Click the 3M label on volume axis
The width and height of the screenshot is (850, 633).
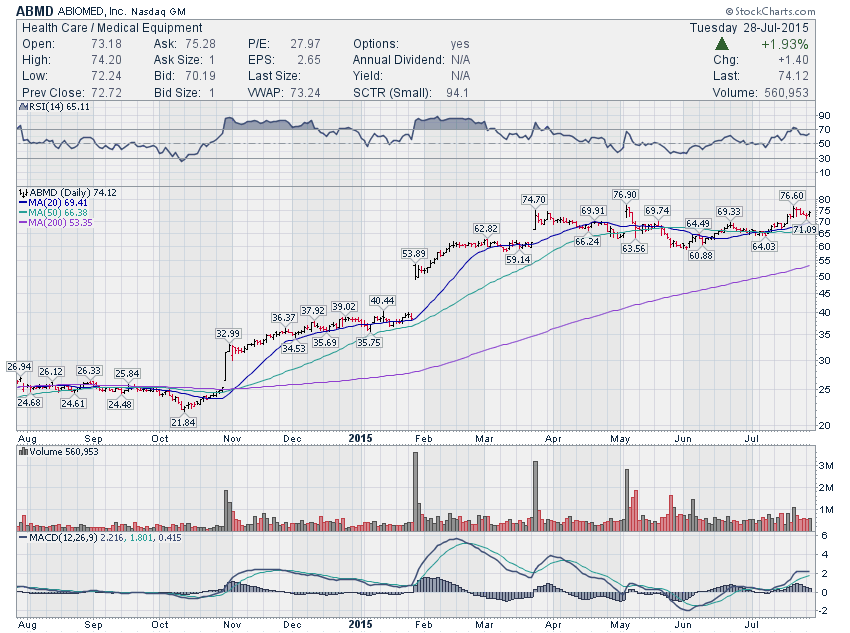pyautogui.click(x=826, y=466)
